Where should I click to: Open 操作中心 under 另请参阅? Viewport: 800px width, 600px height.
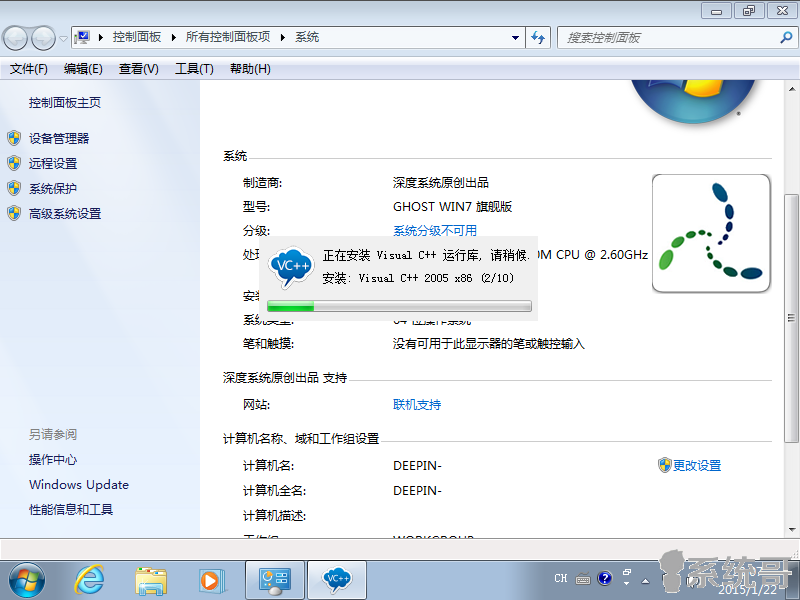click(53, 460)
